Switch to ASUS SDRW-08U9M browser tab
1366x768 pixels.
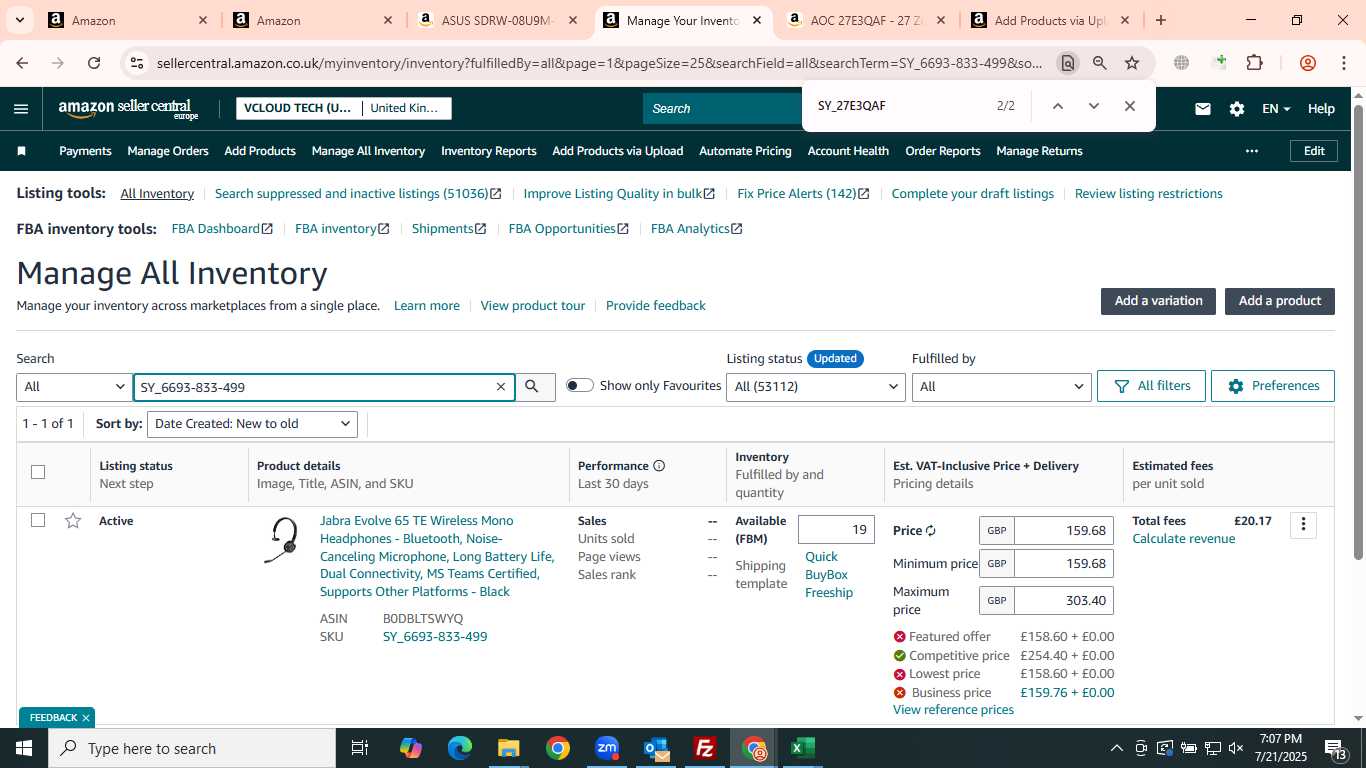(500, 20)
